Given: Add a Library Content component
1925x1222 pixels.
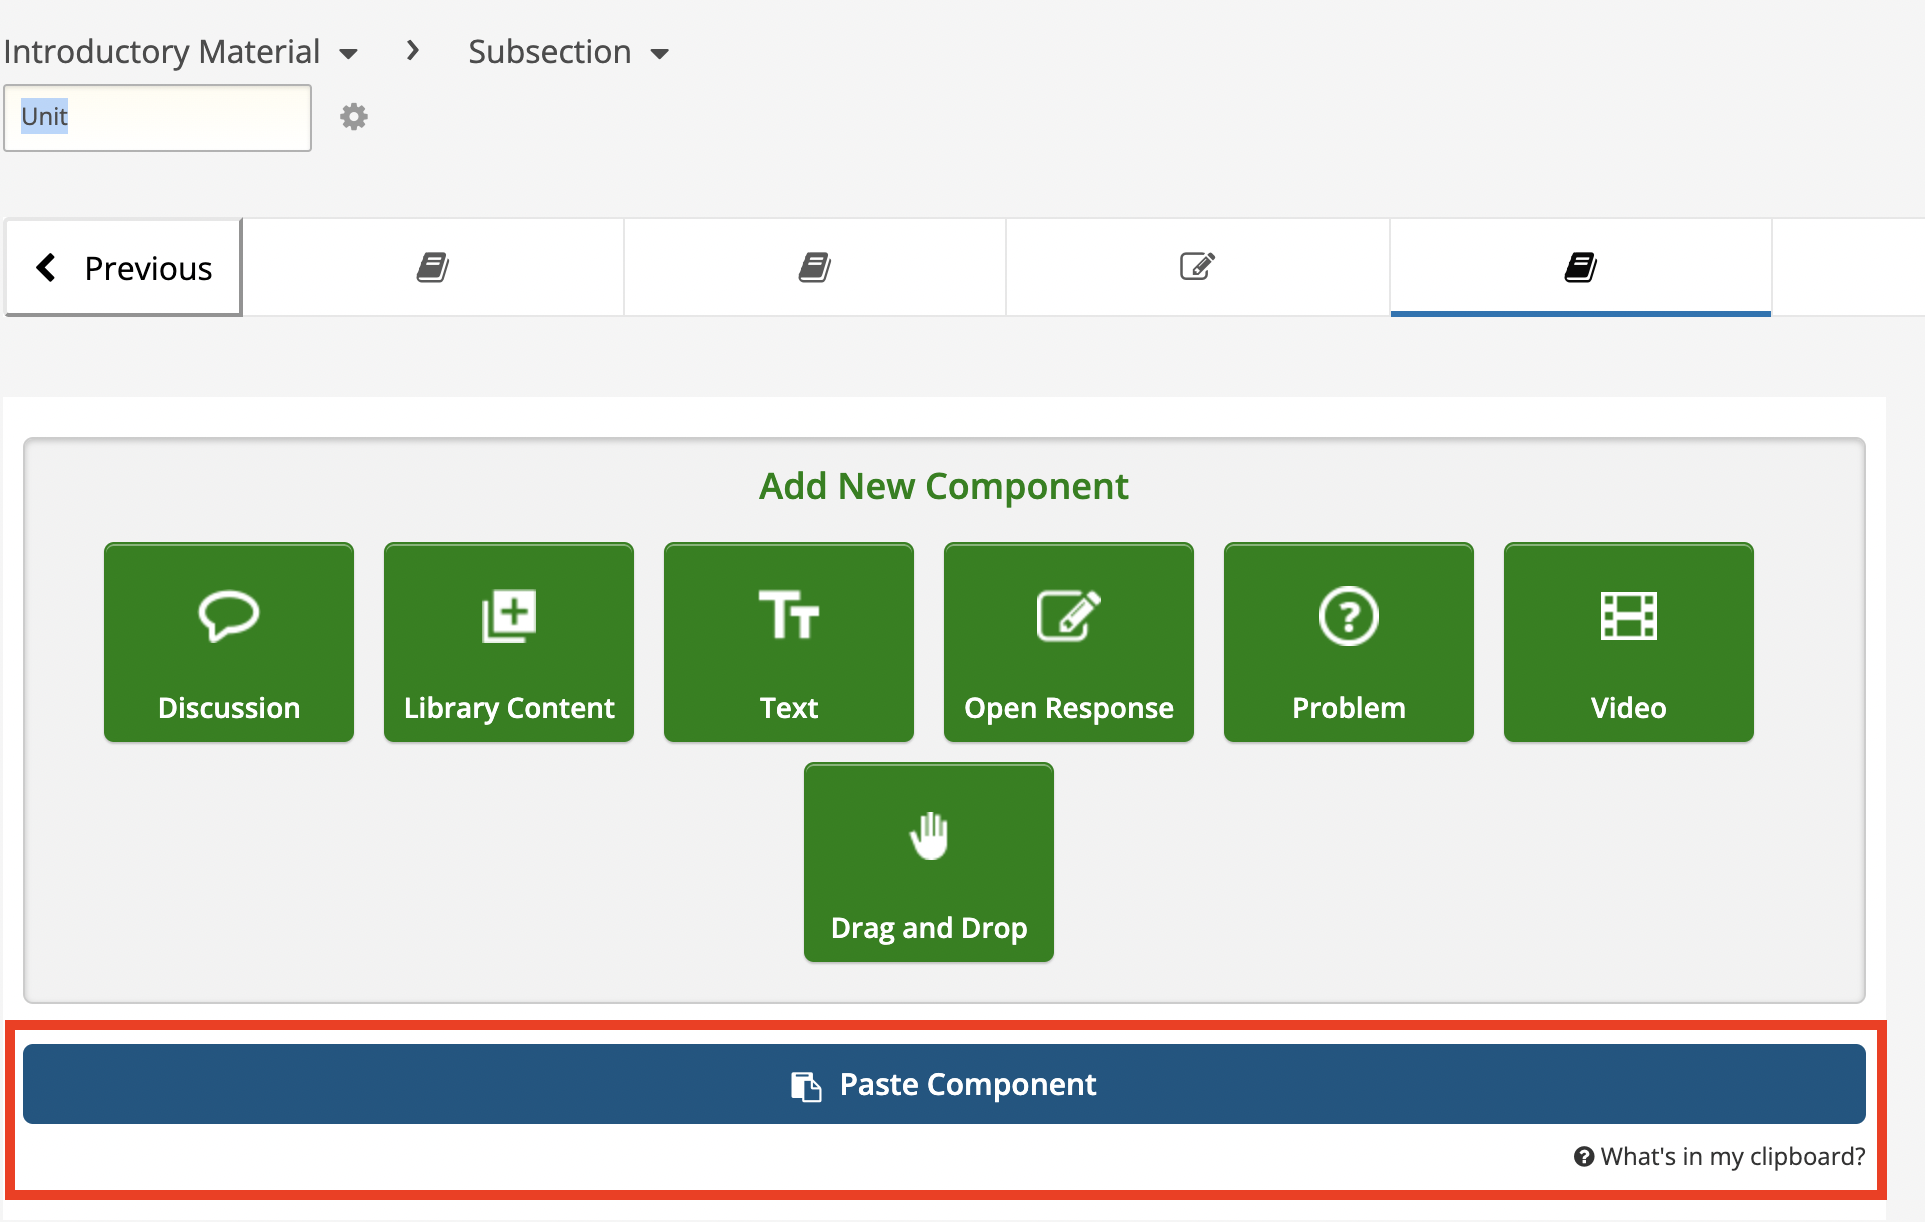Looking at the screenshot, I should point(508,641).
